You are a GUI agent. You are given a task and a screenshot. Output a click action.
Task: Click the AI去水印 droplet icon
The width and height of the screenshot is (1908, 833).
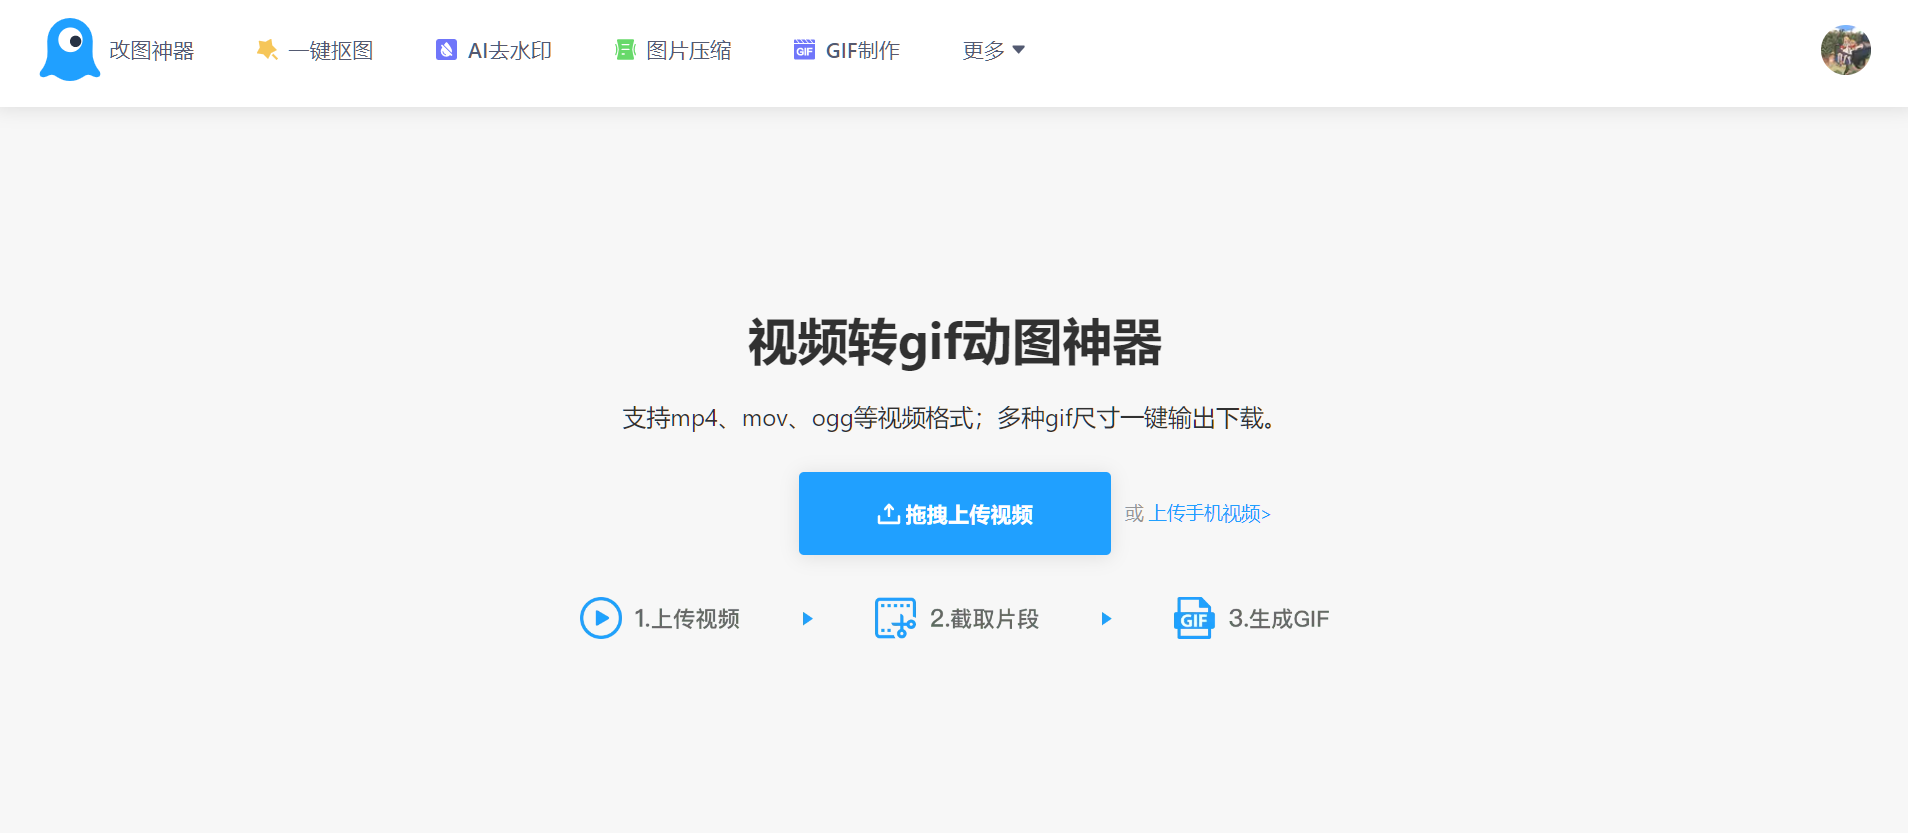pos(446,50)
